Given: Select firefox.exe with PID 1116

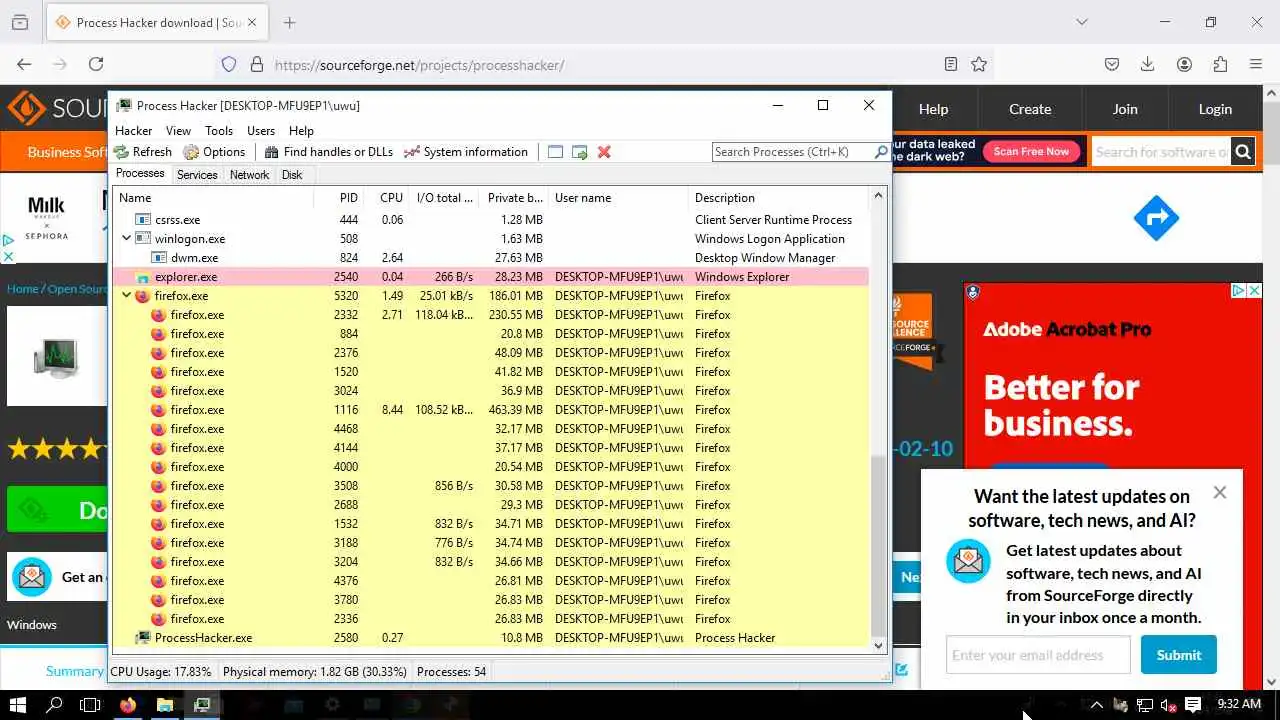Looking at the screenshot, I should [x=491, y=410].
